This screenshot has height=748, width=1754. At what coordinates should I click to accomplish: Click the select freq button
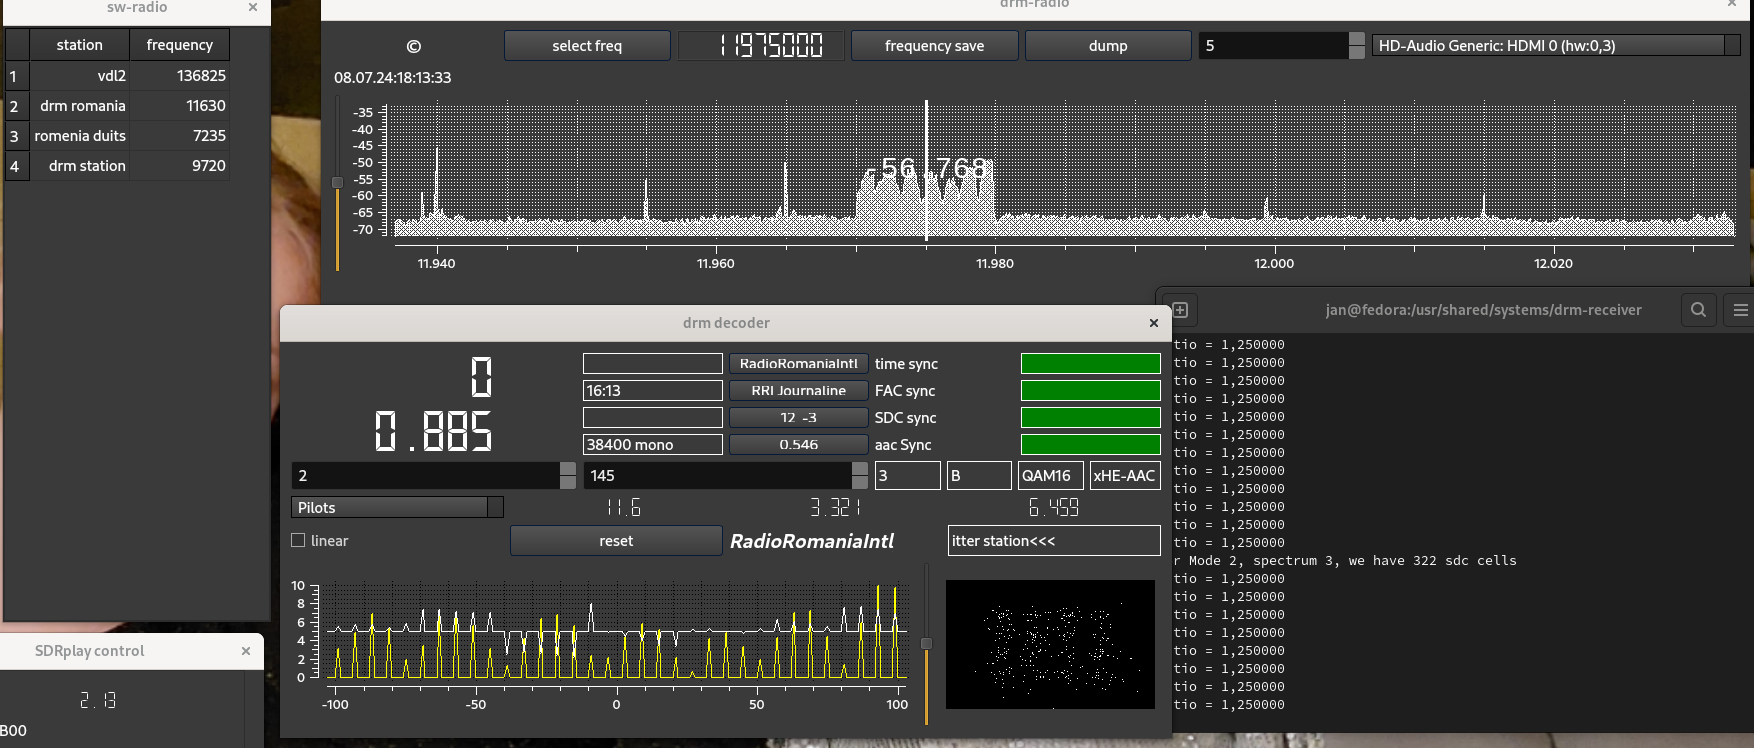pos(587,46)
